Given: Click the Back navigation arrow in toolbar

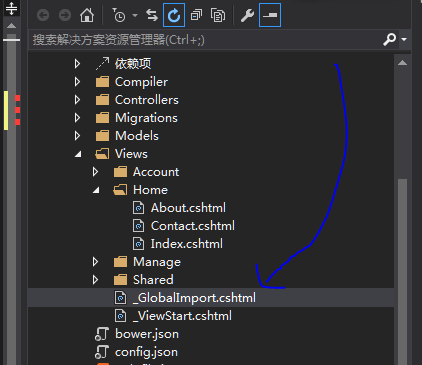Looking at the screenshot, I should tap(43, 15).
